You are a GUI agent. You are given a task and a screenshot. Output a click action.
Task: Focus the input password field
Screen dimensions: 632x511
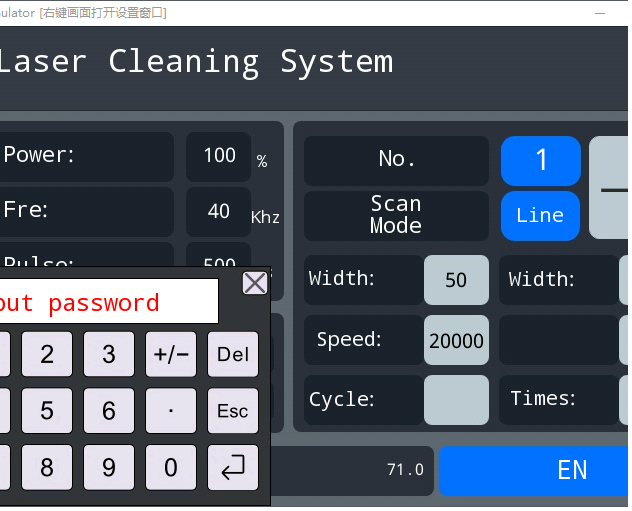point(109,301)
